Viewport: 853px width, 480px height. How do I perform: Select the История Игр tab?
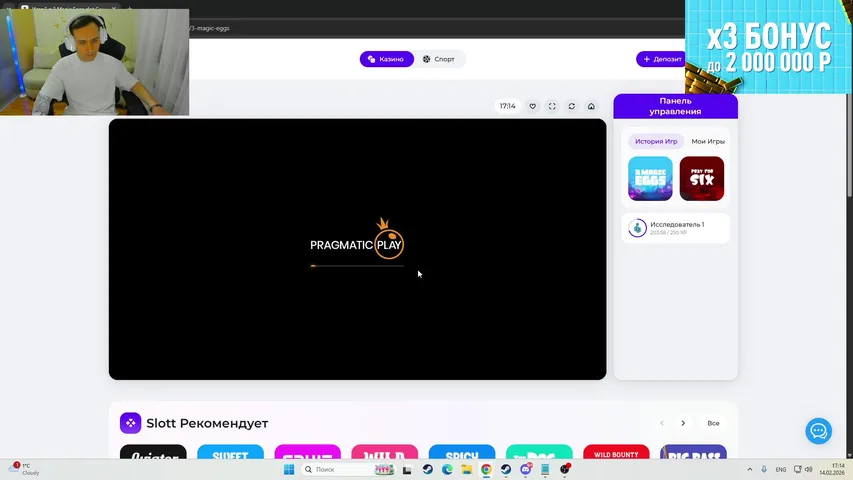coord(656,142)
